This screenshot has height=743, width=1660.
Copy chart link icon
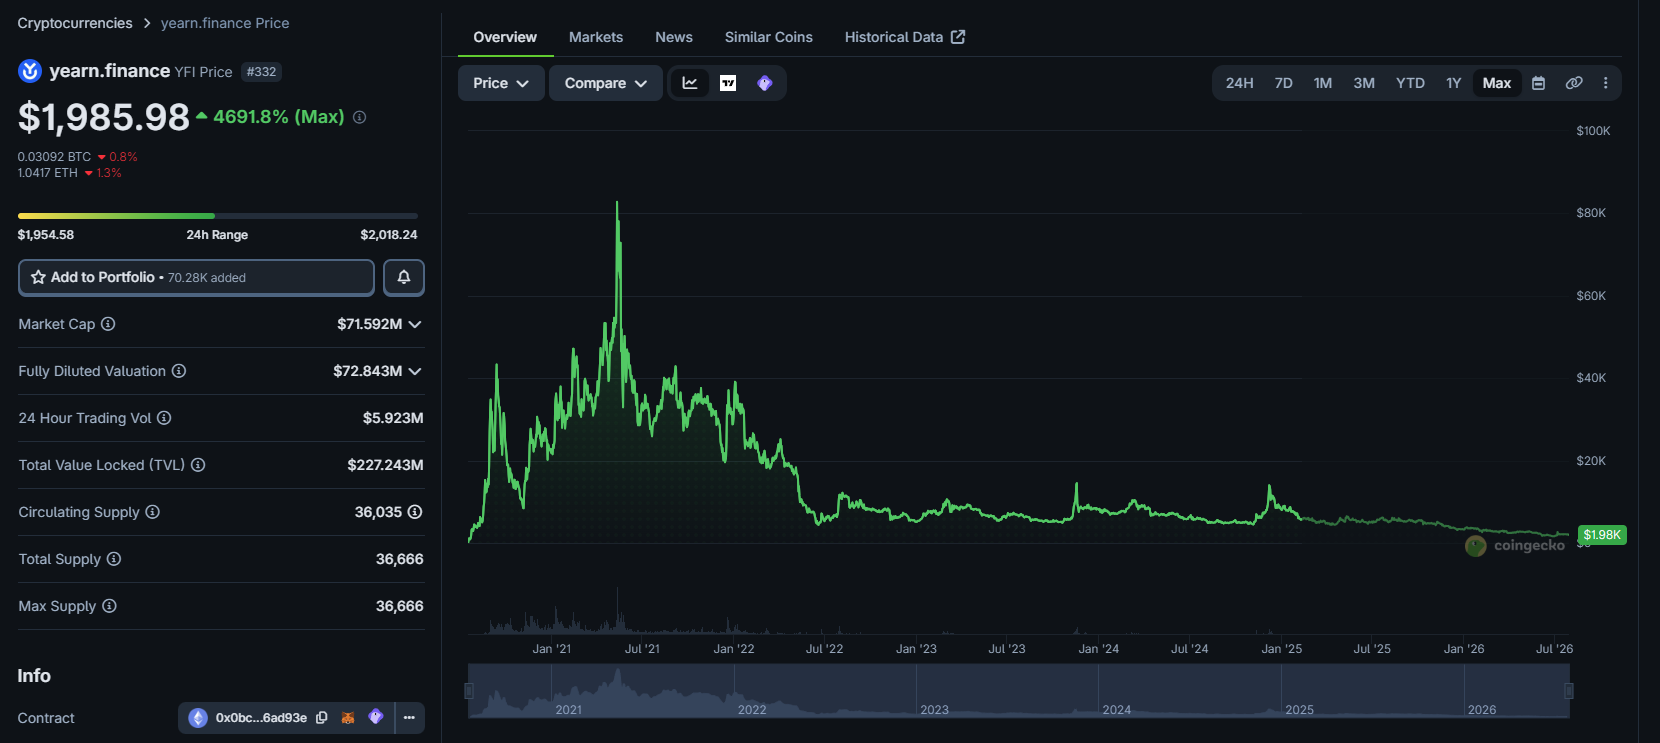point(1574,83)
